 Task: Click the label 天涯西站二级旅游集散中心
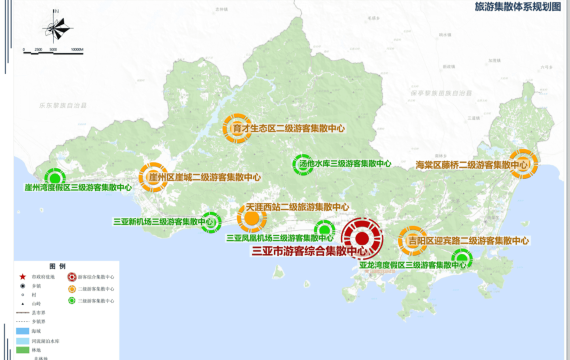click(297, 207)
